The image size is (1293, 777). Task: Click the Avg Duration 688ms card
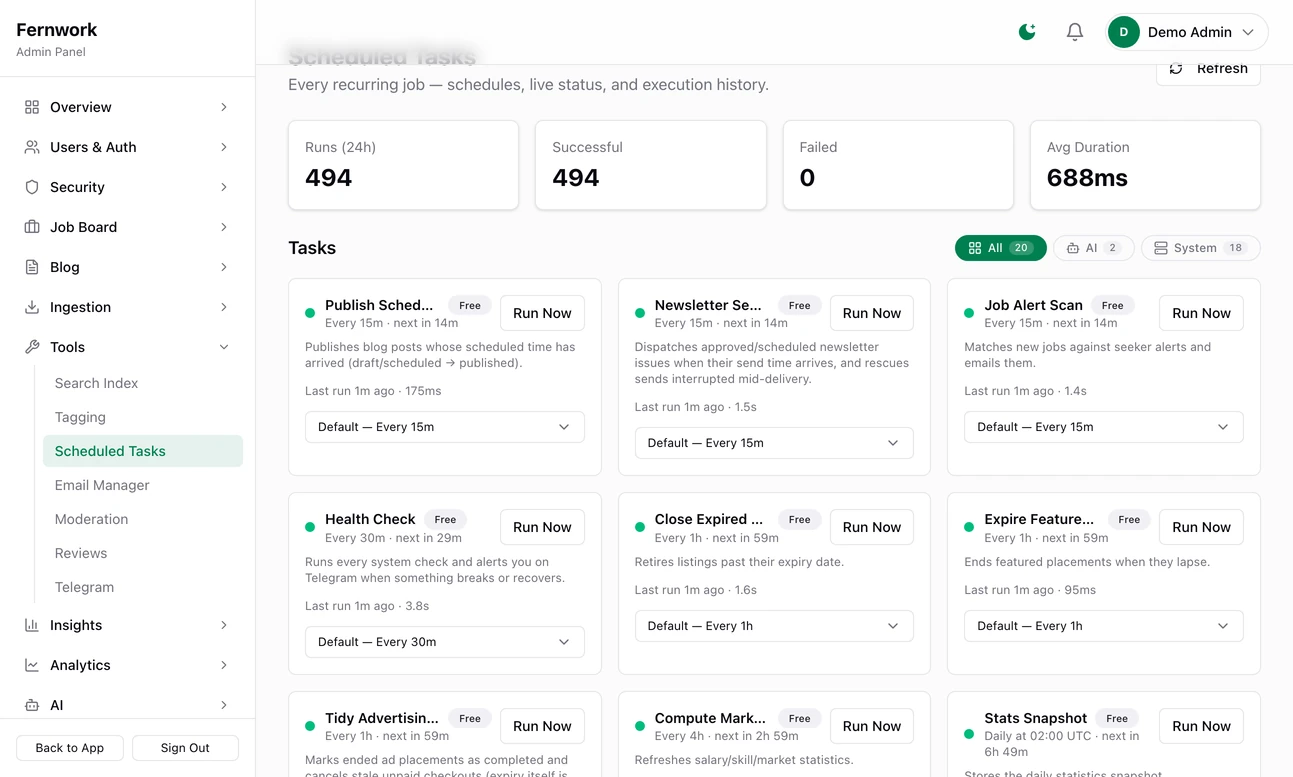(1145, 165)
